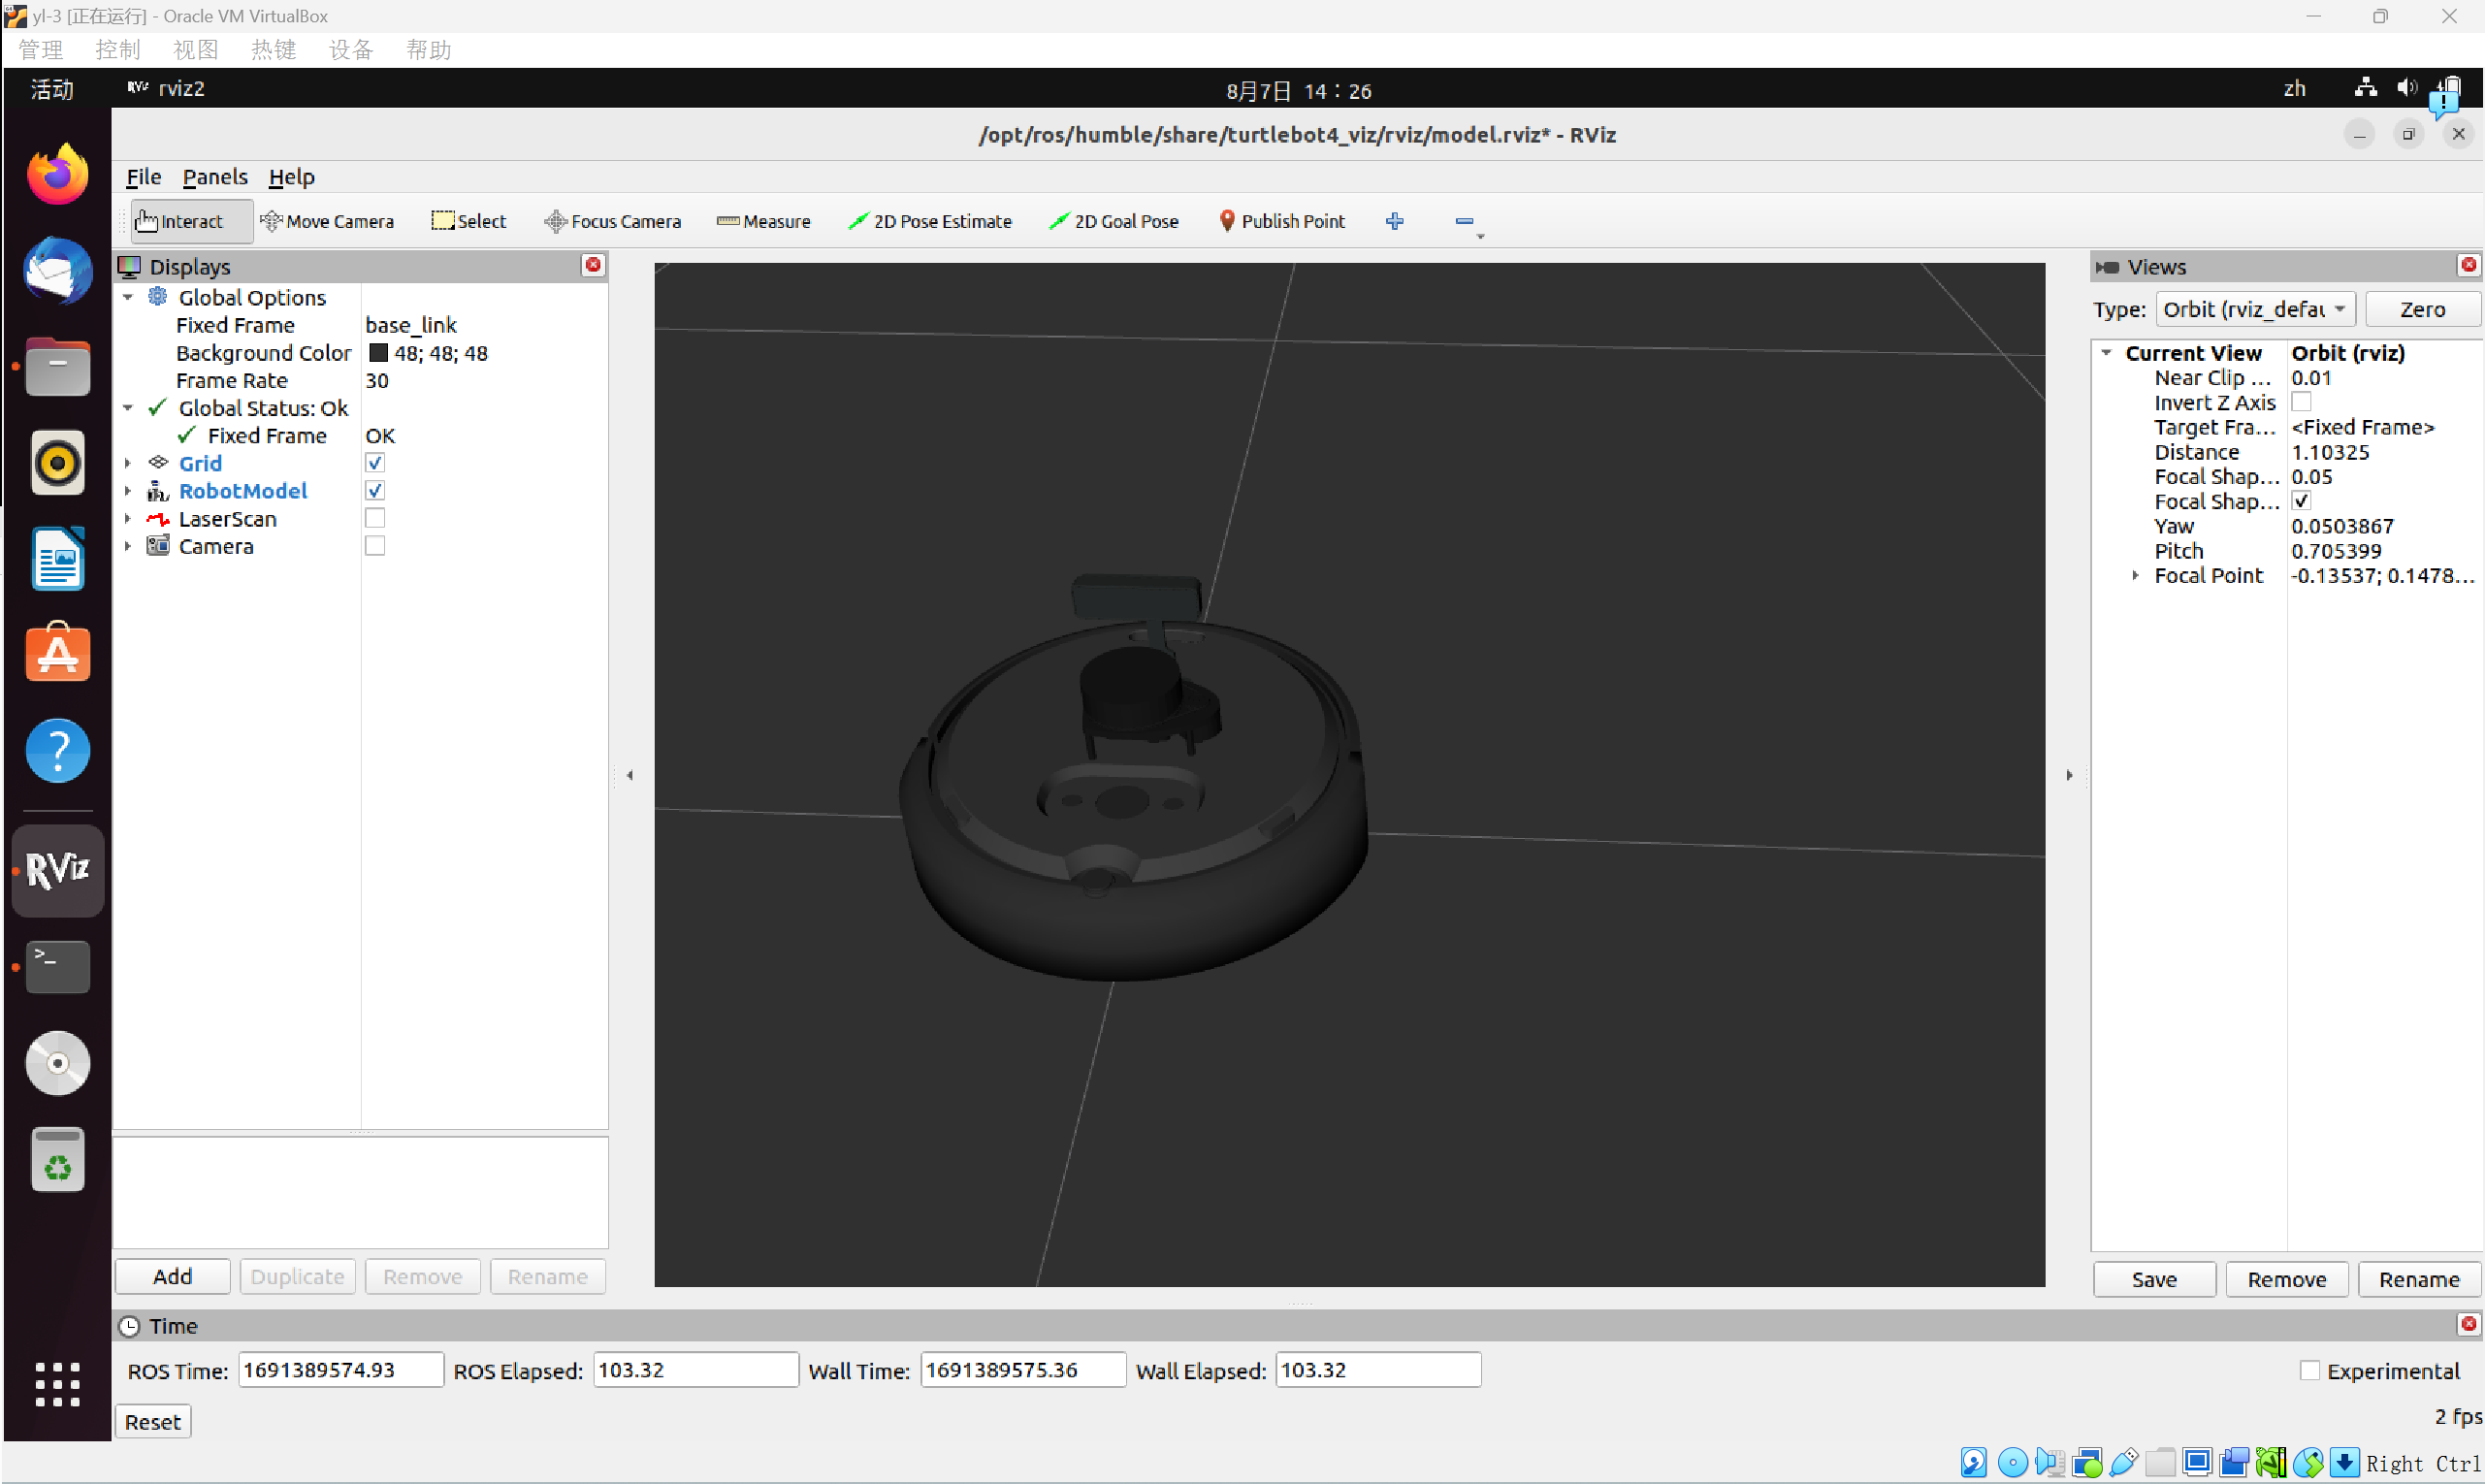
Task: Activate the Publish Point tool
Action: tap(1282, 221)
